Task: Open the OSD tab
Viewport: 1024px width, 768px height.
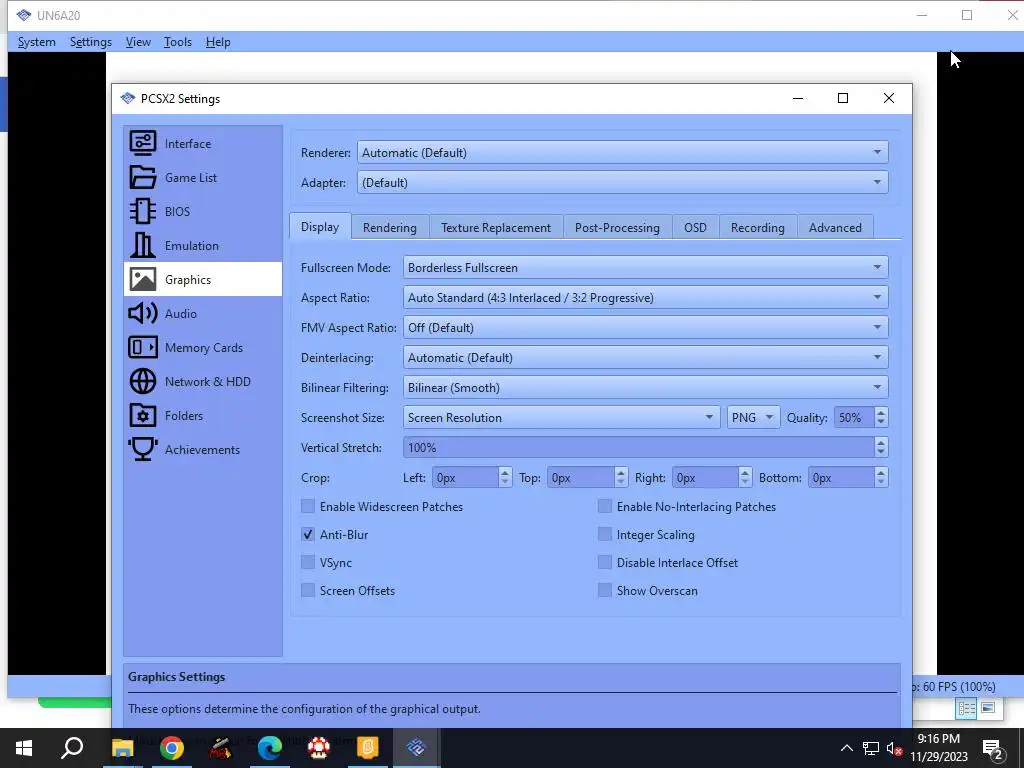Action: point(695,227)
